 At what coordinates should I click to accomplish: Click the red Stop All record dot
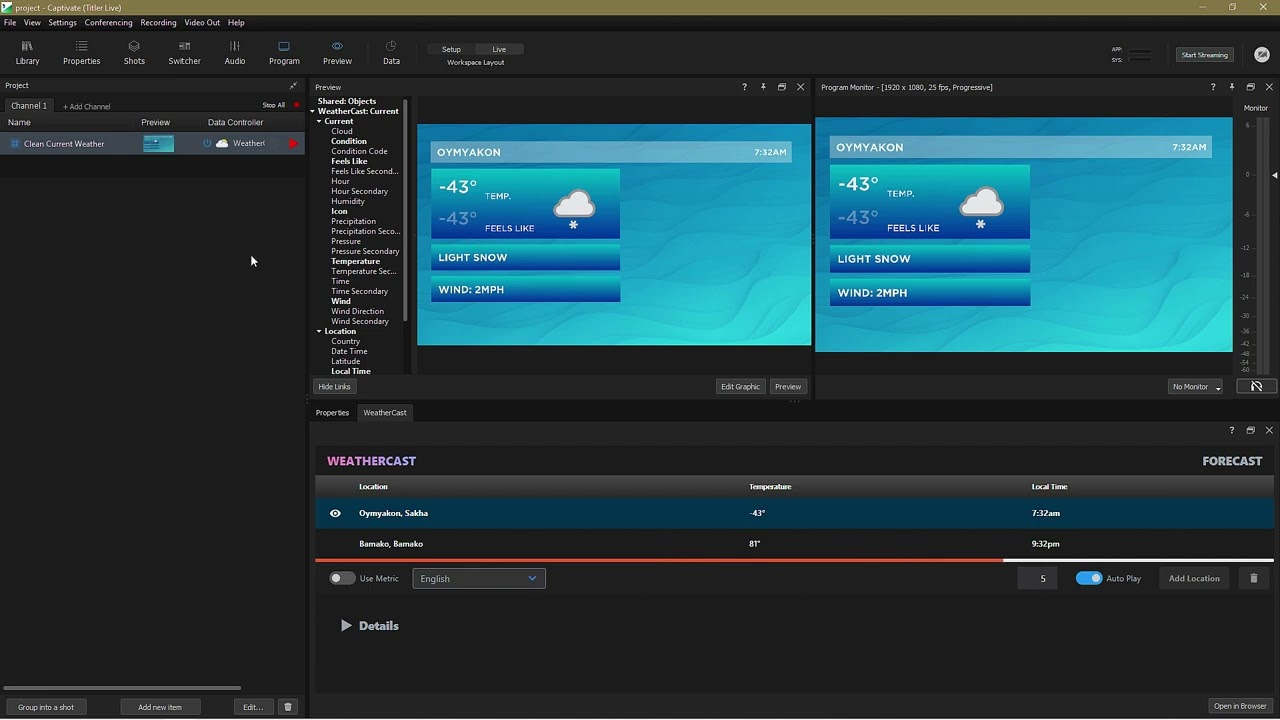coord(296,105)
